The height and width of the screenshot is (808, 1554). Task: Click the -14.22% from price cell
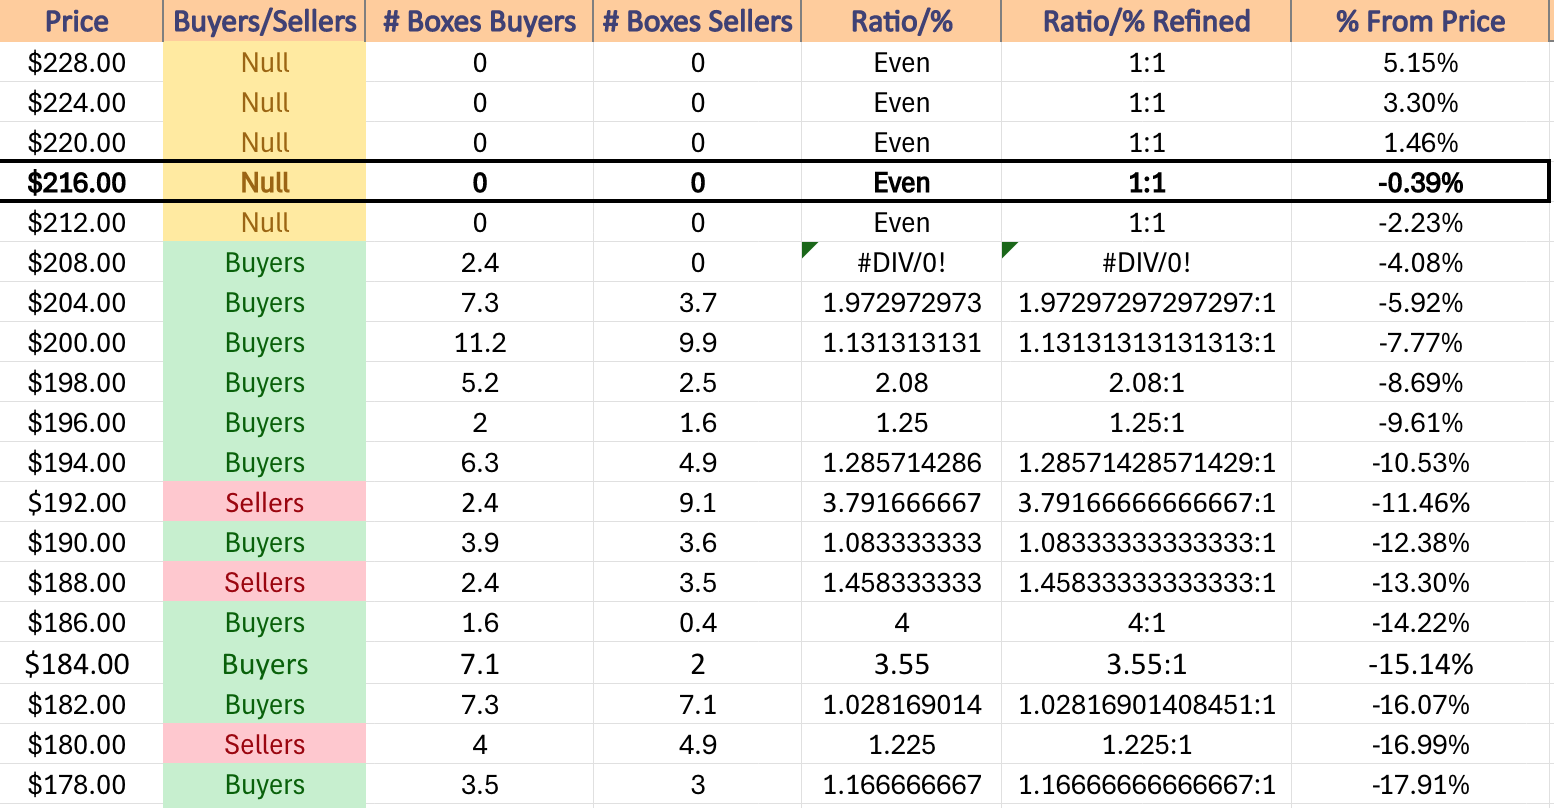click(1422, 623)
